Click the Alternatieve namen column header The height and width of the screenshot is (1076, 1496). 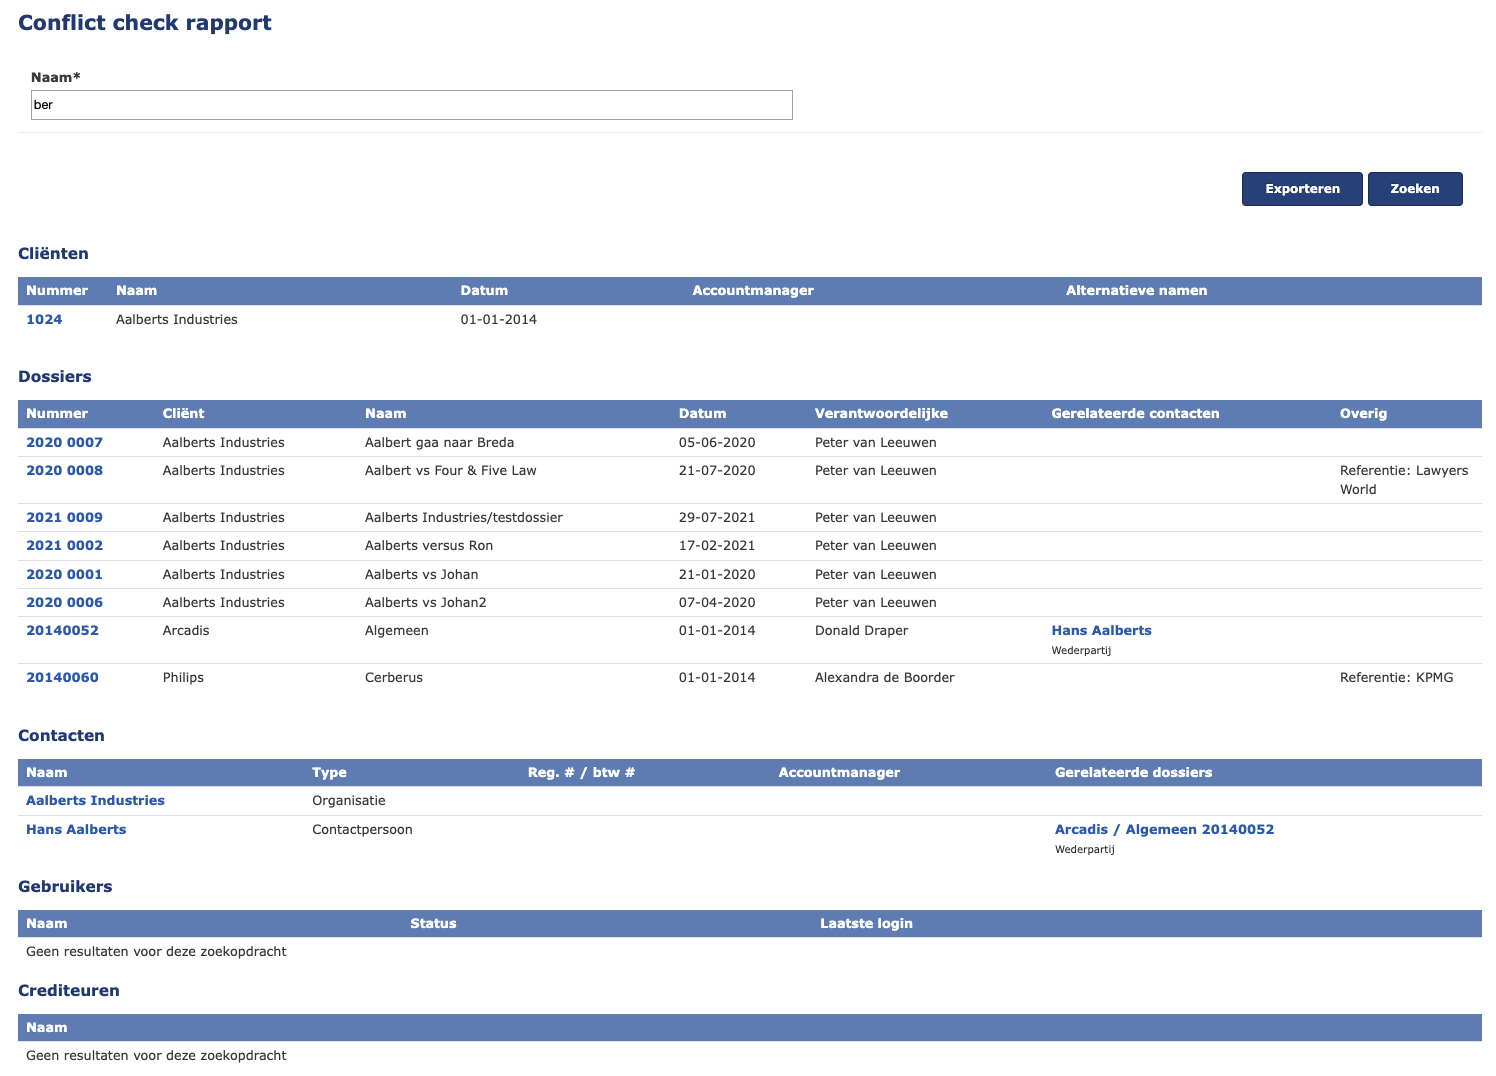pyautogui.click(x=1136, y=291)
